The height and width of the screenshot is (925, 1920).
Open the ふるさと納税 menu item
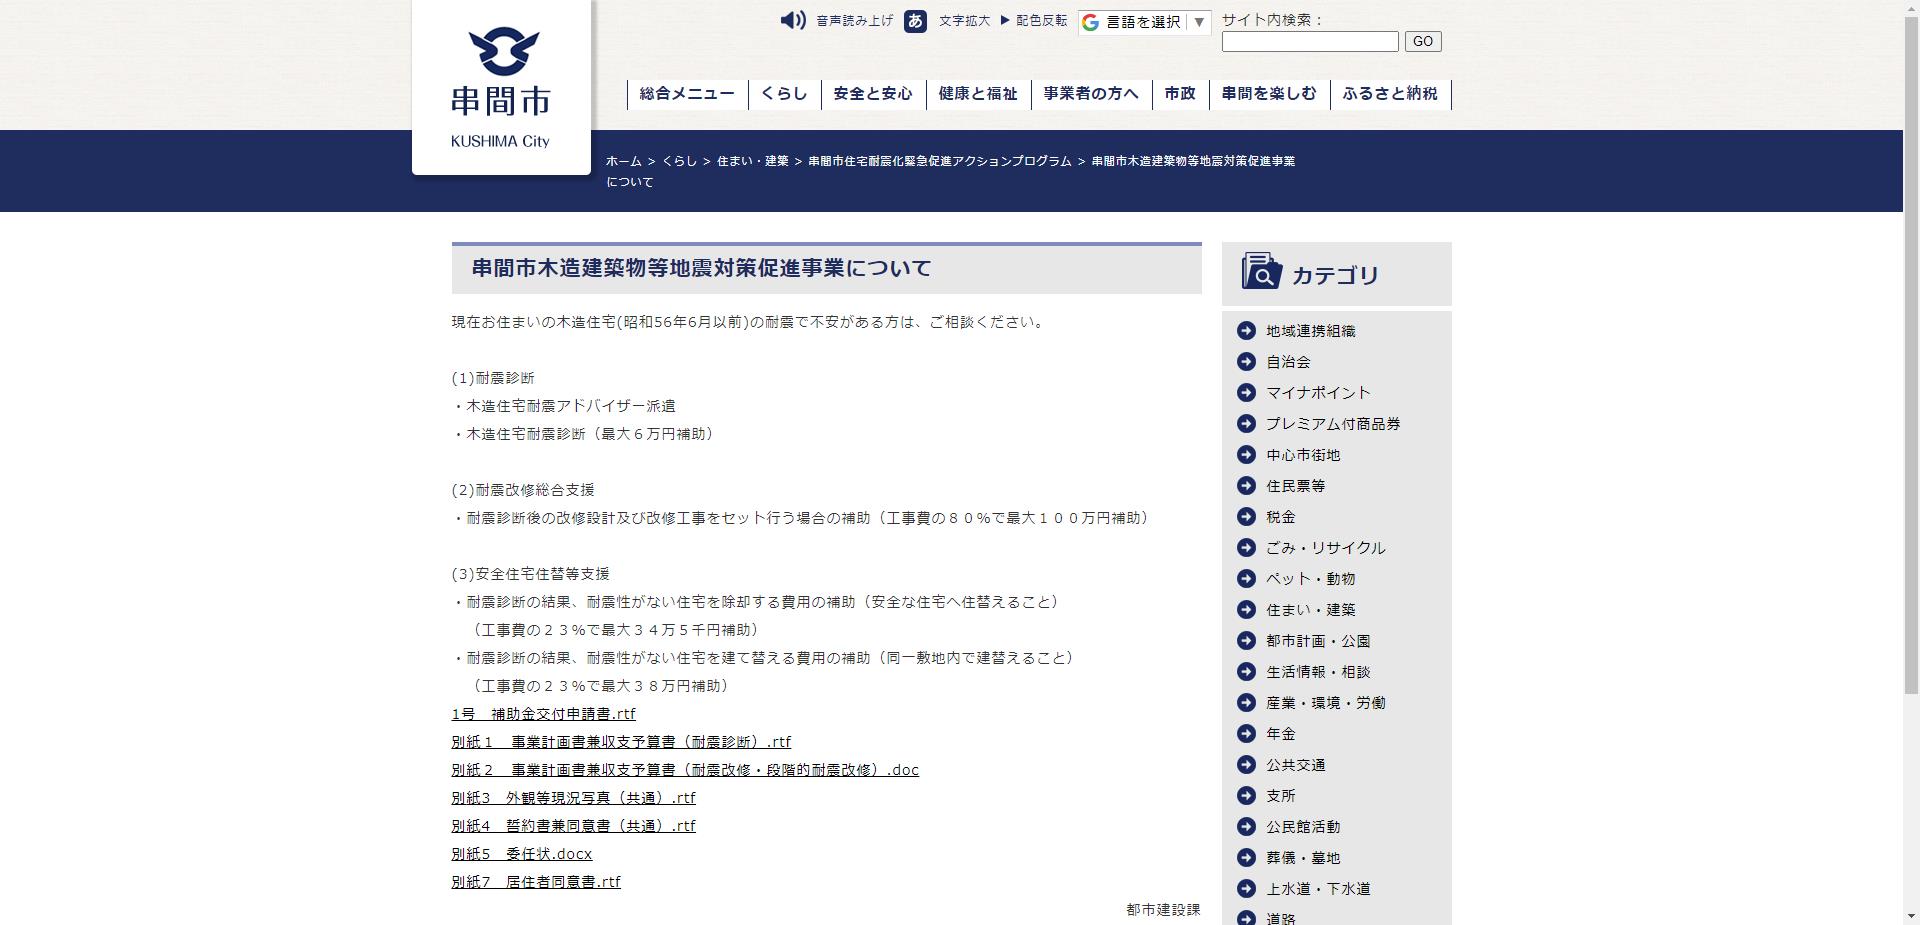(1390, 94)
